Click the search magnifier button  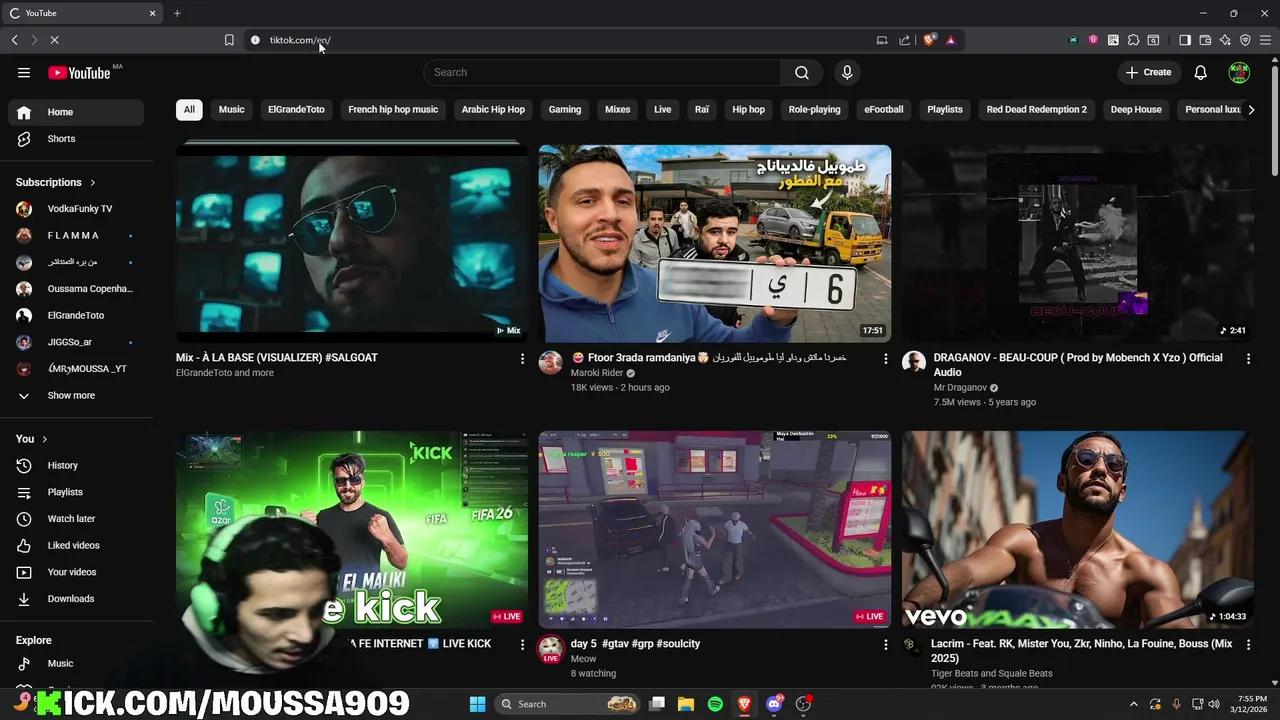802,72
